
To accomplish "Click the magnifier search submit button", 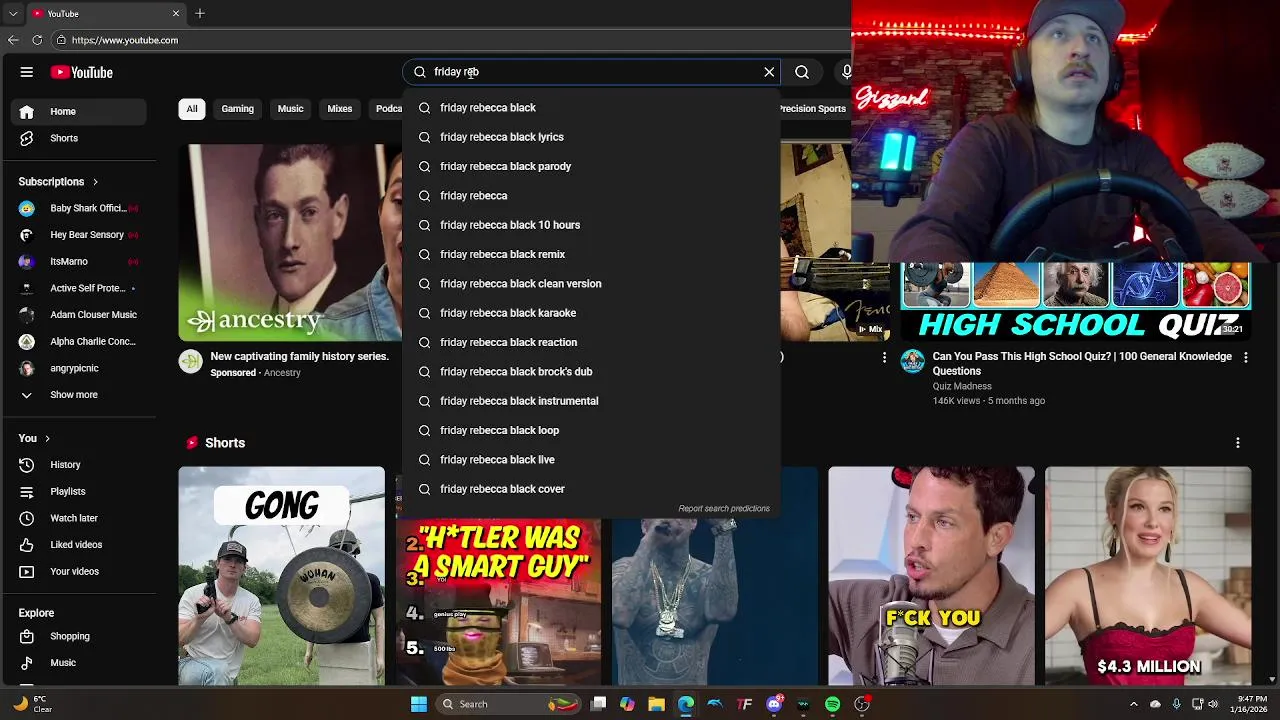I will click(802, 72).
